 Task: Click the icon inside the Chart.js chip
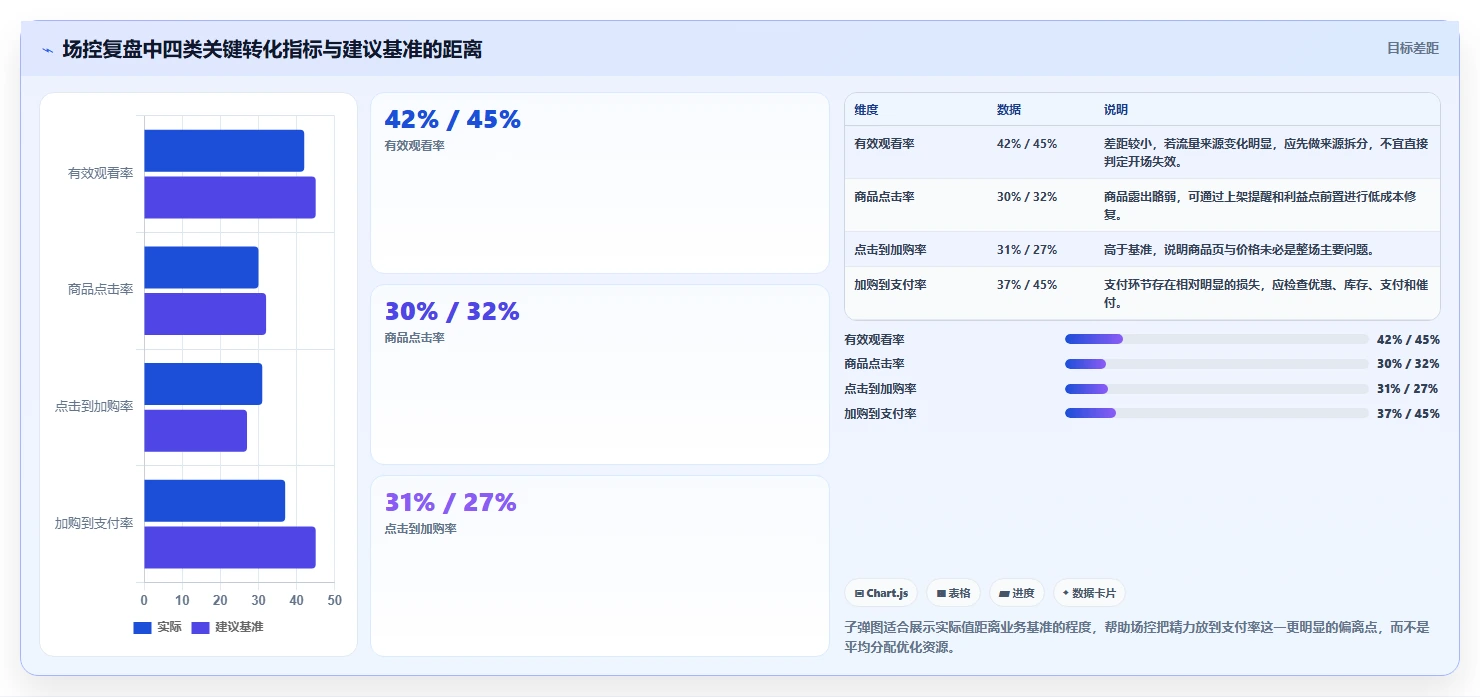point(859,593)
